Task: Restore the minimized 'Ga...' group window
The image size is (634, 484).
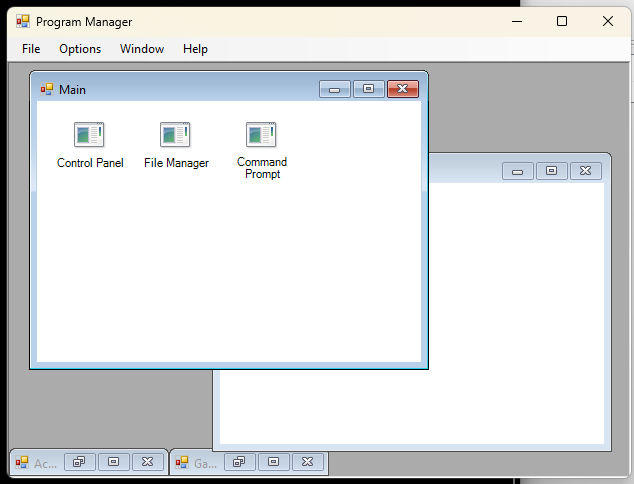Action: click(240, 462)
